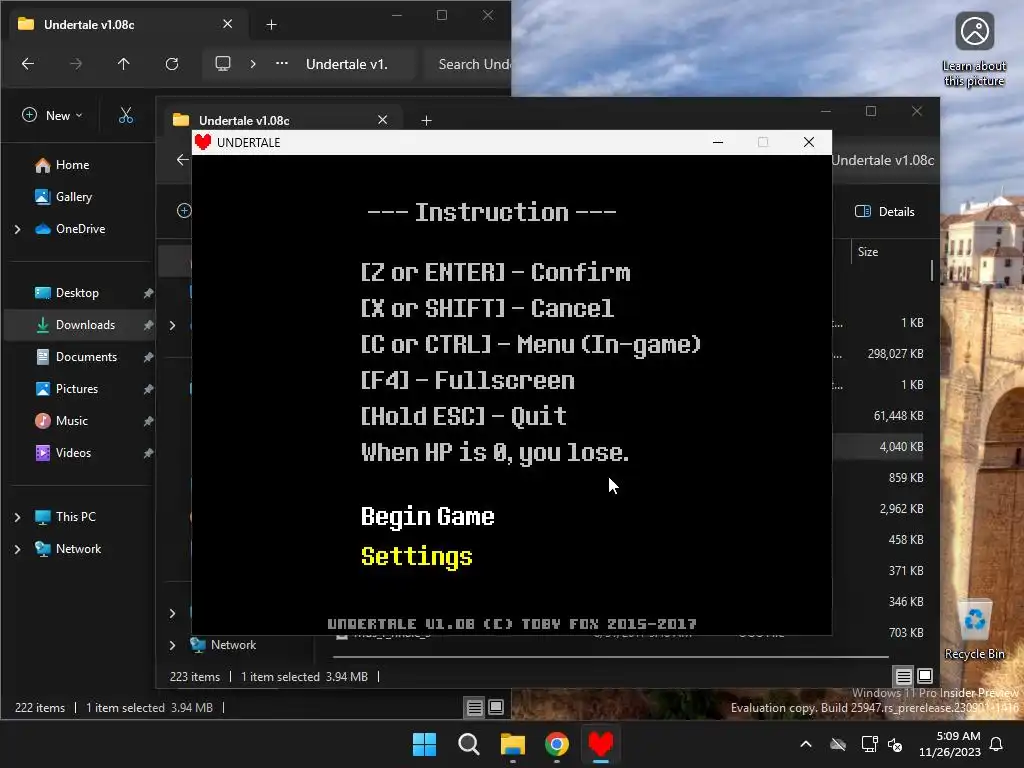Open File Explorer from the taskbar
This screenshot has width=1024, height=768.
pos(513,744)
